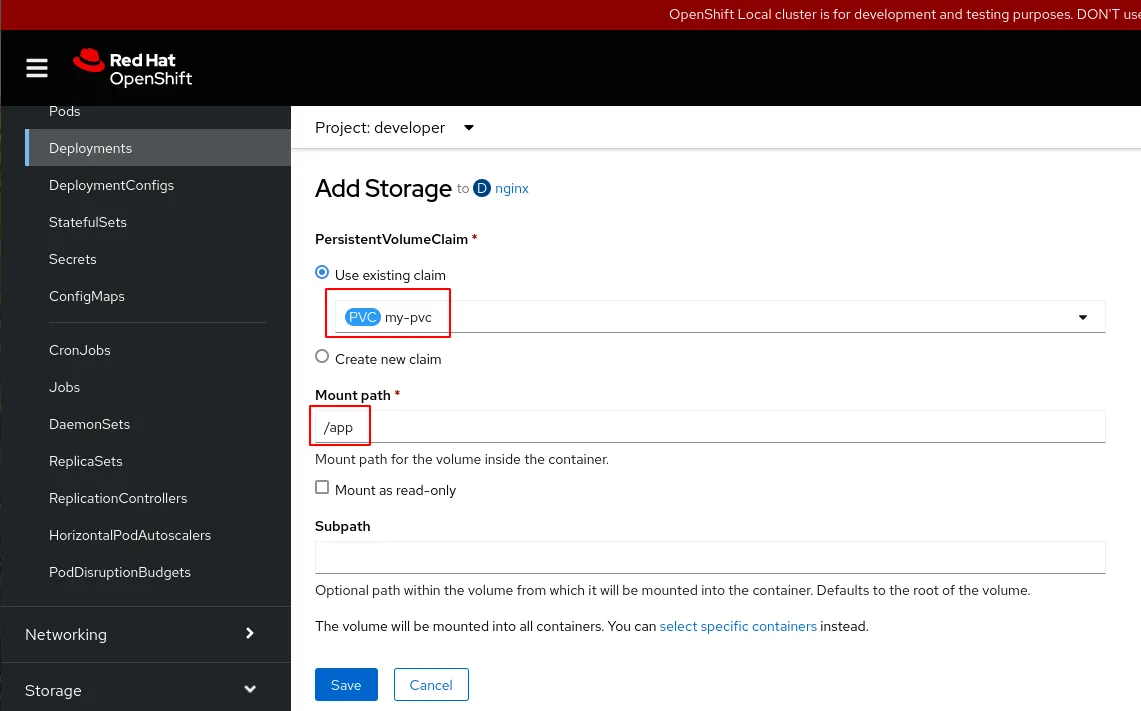Viewport: 1141px width, 711px height.
Task: Click the select specific containers link
Action: click(x=738, y=626)
